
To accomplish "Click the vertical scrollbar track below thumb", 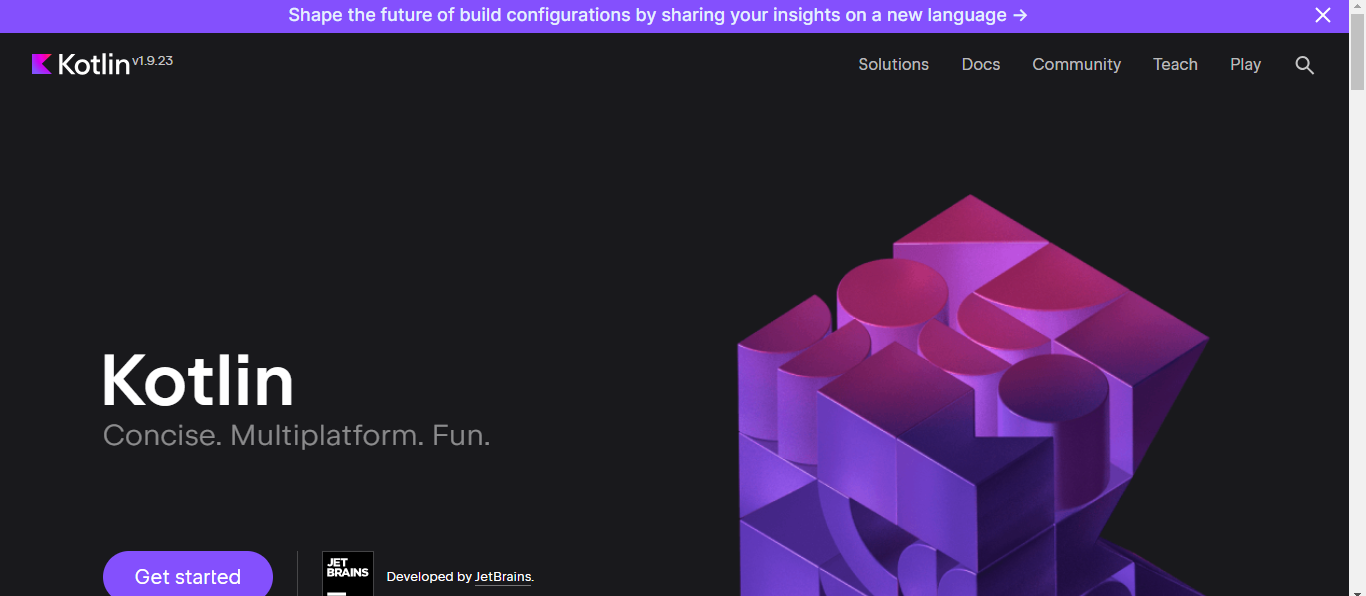I will (x=1357, y=350).
